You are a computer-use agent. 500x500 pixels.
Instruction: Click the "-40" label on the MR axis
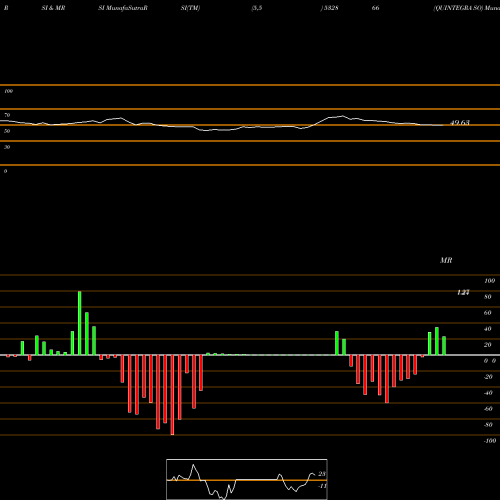click(488, 393)
